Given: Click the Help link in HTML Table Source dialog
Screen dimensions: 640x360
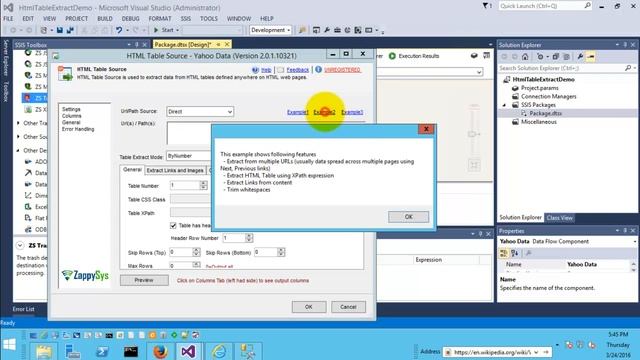Looking at the screenshot, I should click(266, 70).
